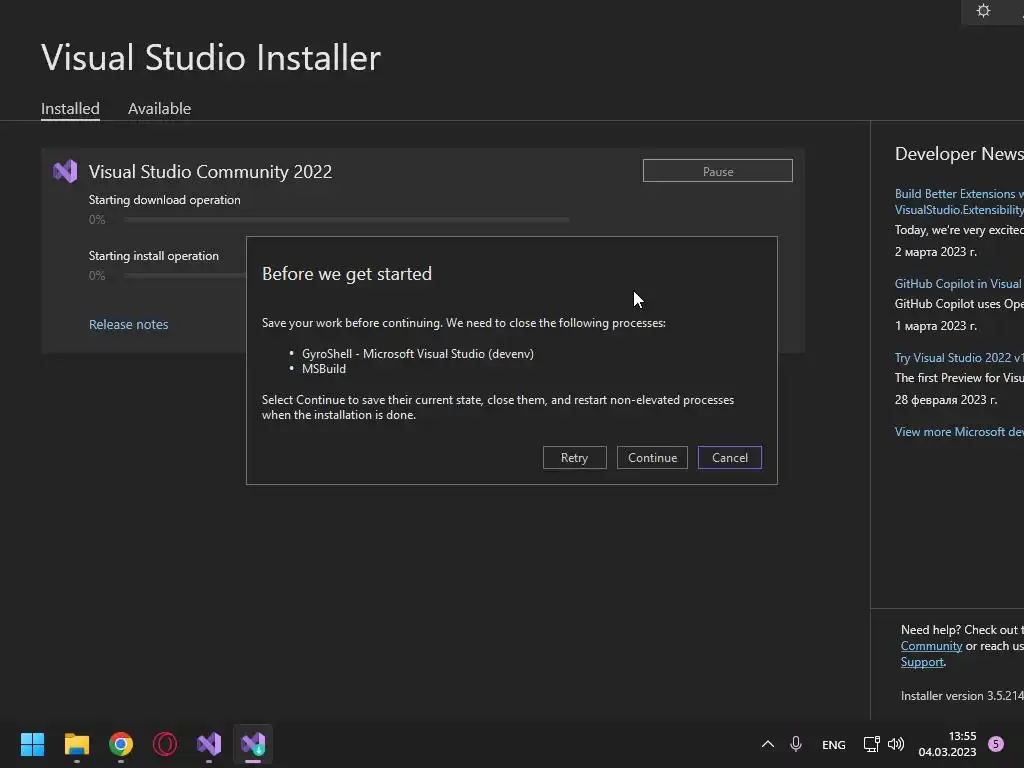
Task: Open the clock and date 13:55 panel
Action: pos(947,744)
